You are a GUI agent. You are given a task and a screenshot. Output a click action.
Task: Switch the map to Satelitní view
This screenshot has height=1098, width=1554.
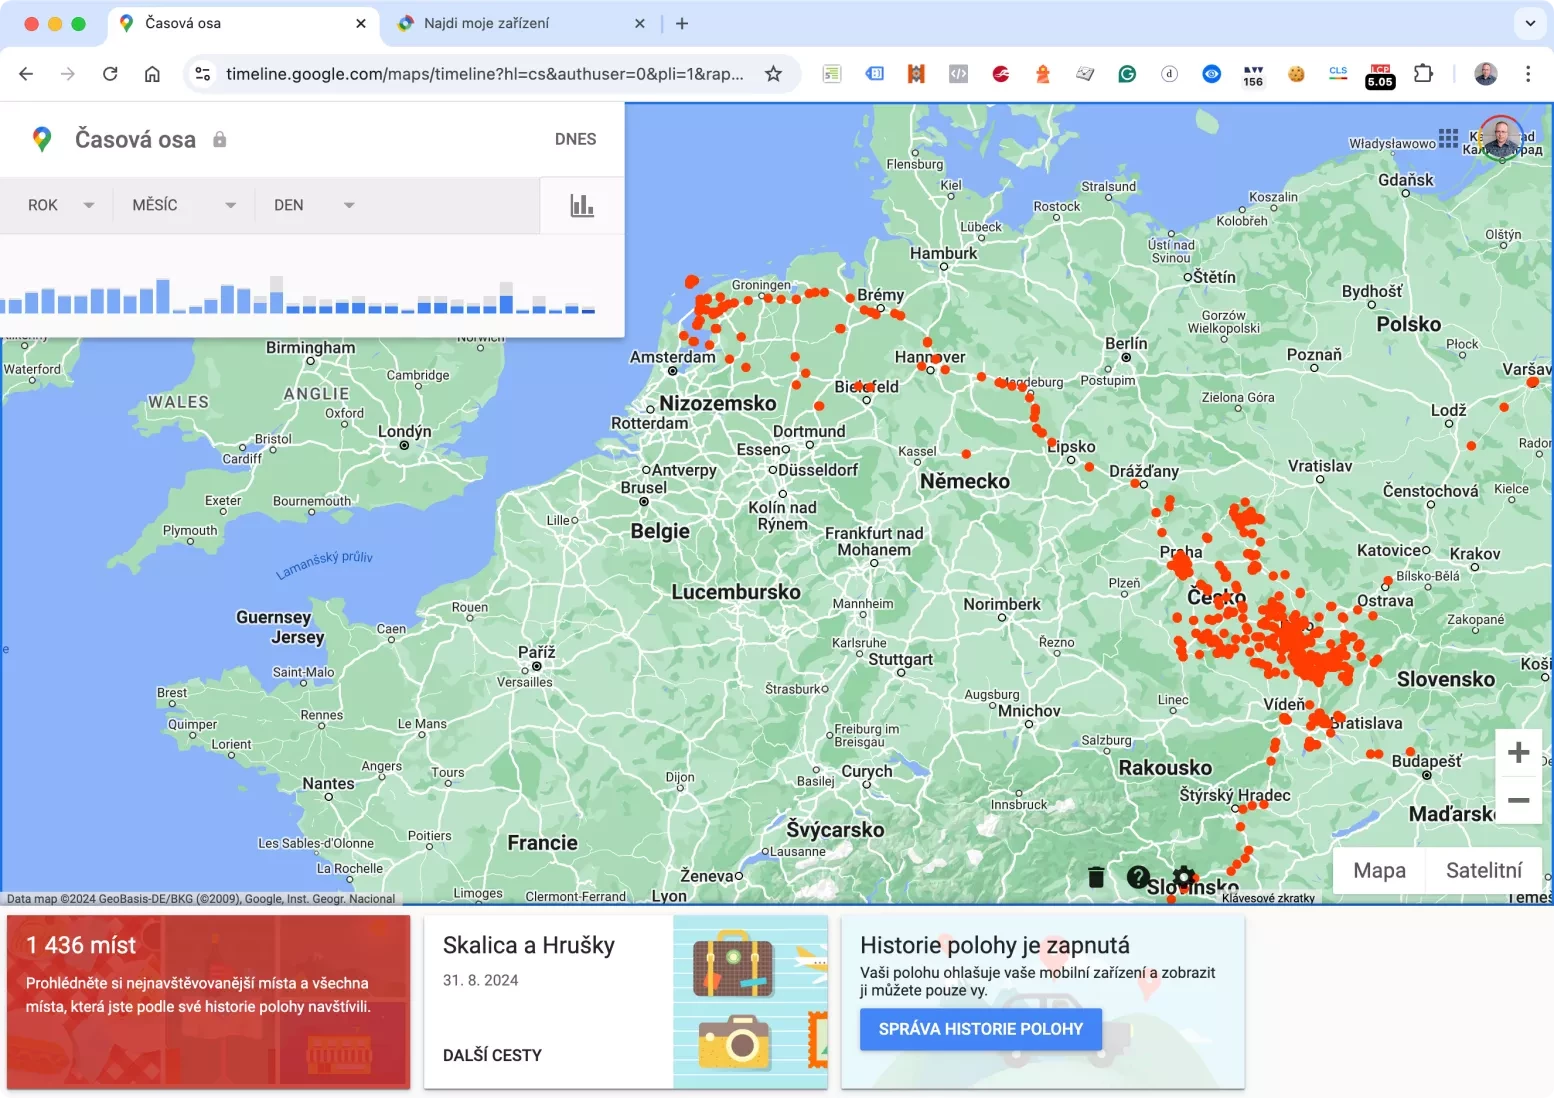coord(1484,871)
